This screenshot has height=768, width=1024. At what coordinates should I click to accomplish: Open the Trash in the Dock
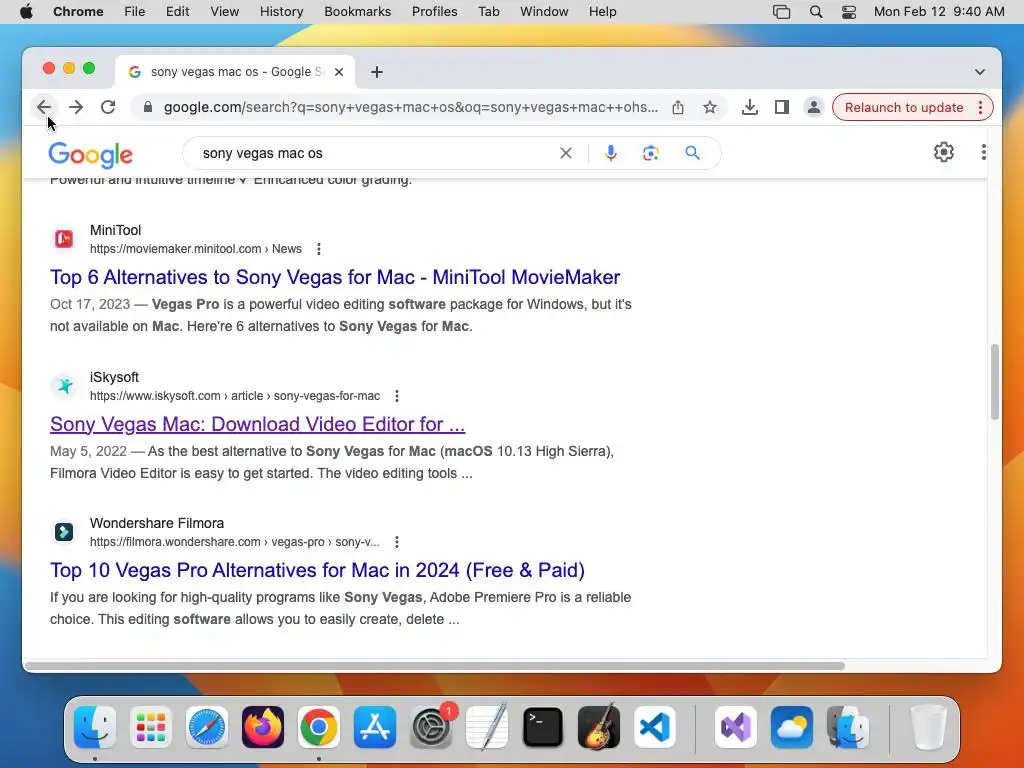click(x=929, y=727)
